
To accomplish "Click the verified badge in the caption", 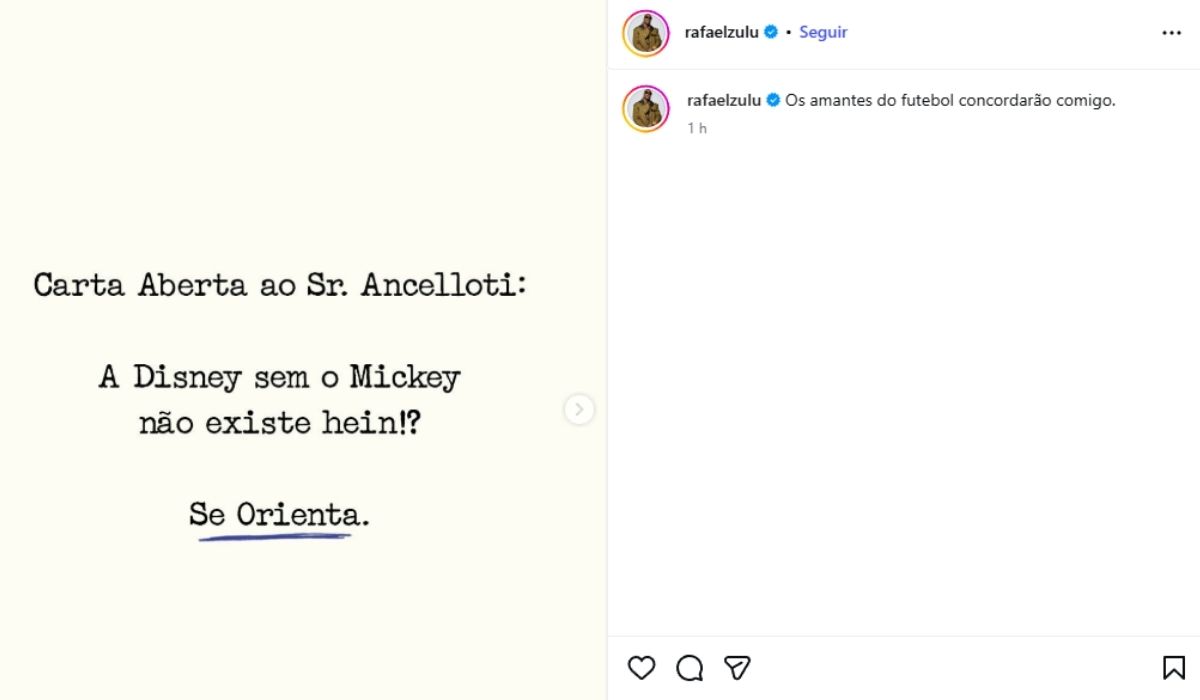I will tap(773, 100).
